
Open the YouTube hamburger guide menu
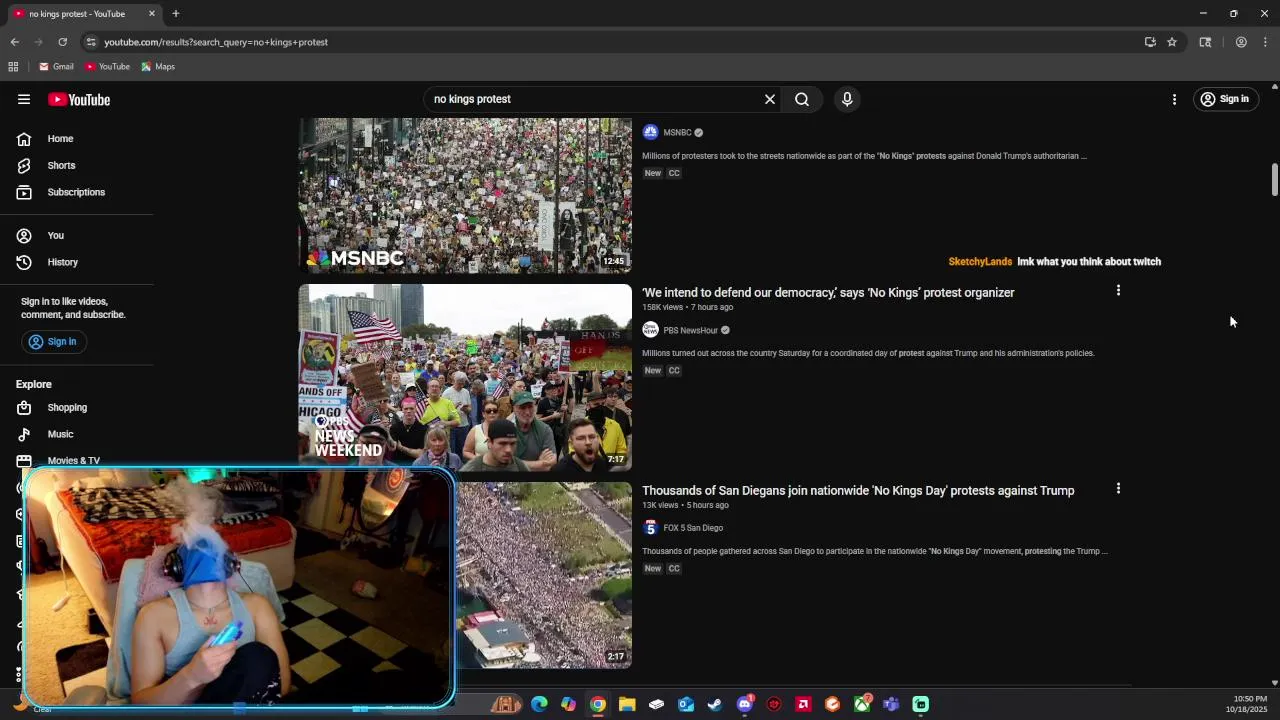[x=24, y=99]
